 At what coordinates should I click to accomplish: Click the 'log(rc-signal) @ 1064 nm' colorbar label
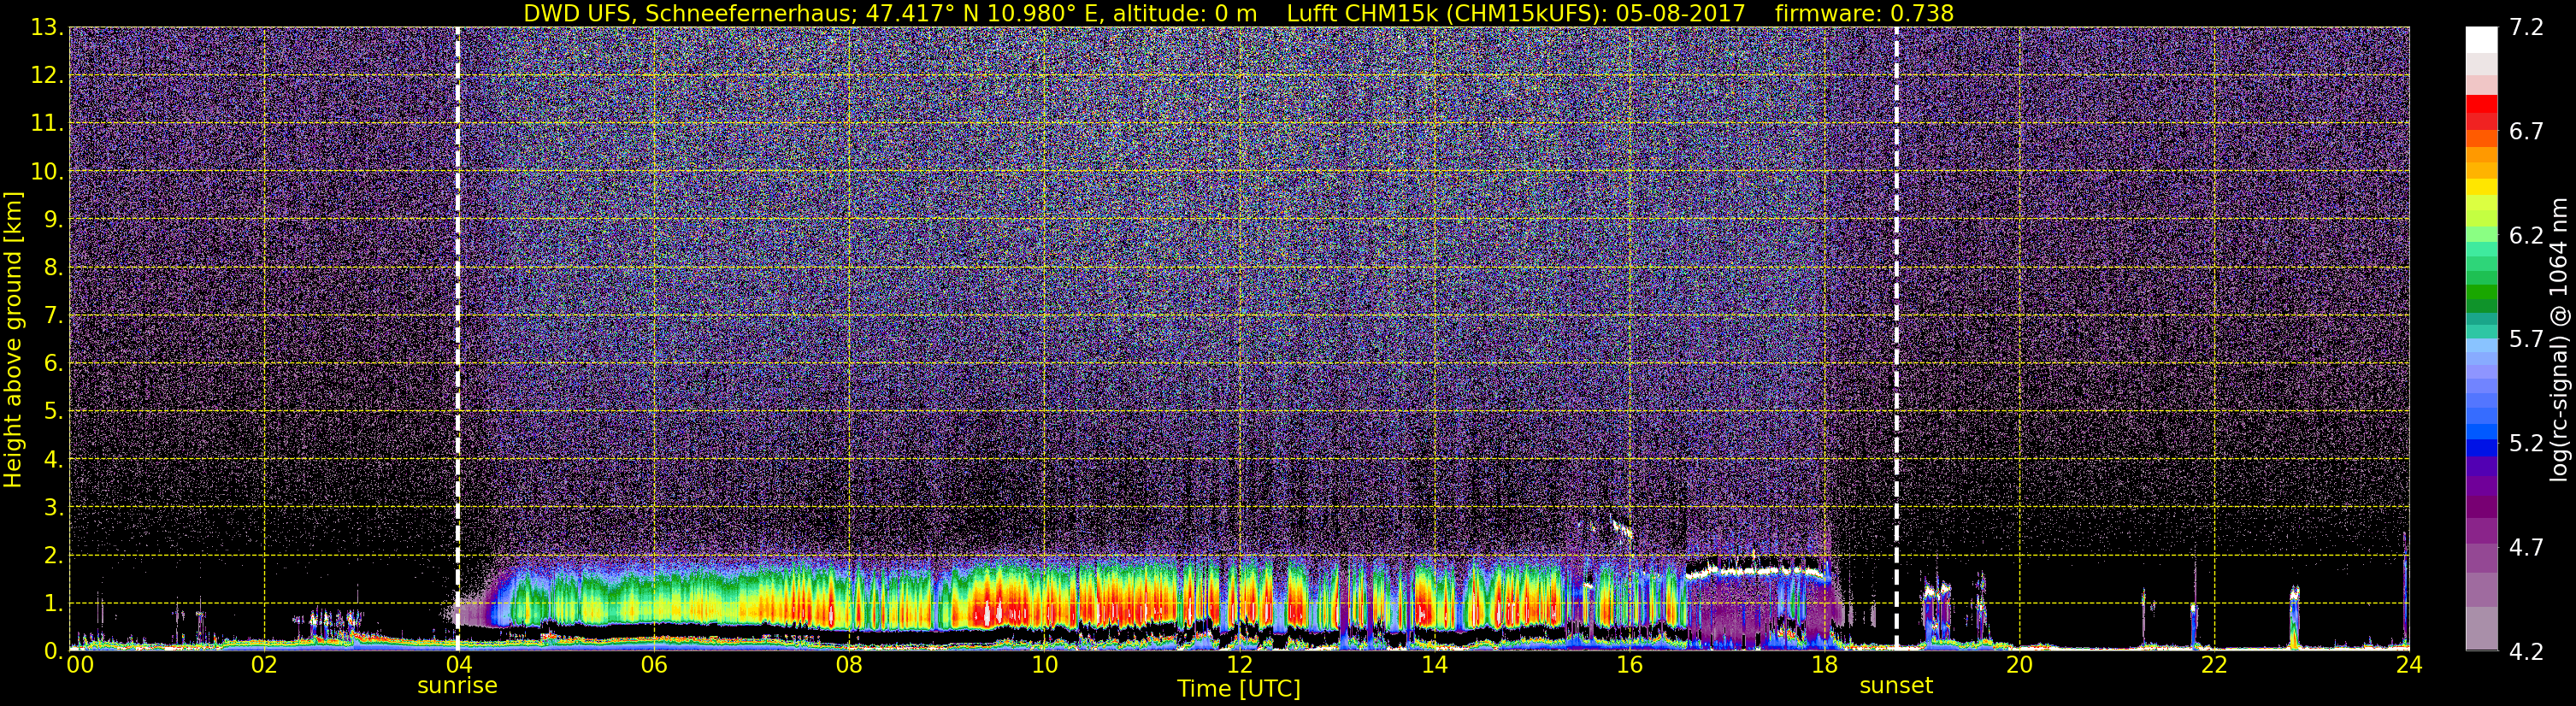click(x=2560, y=339)
